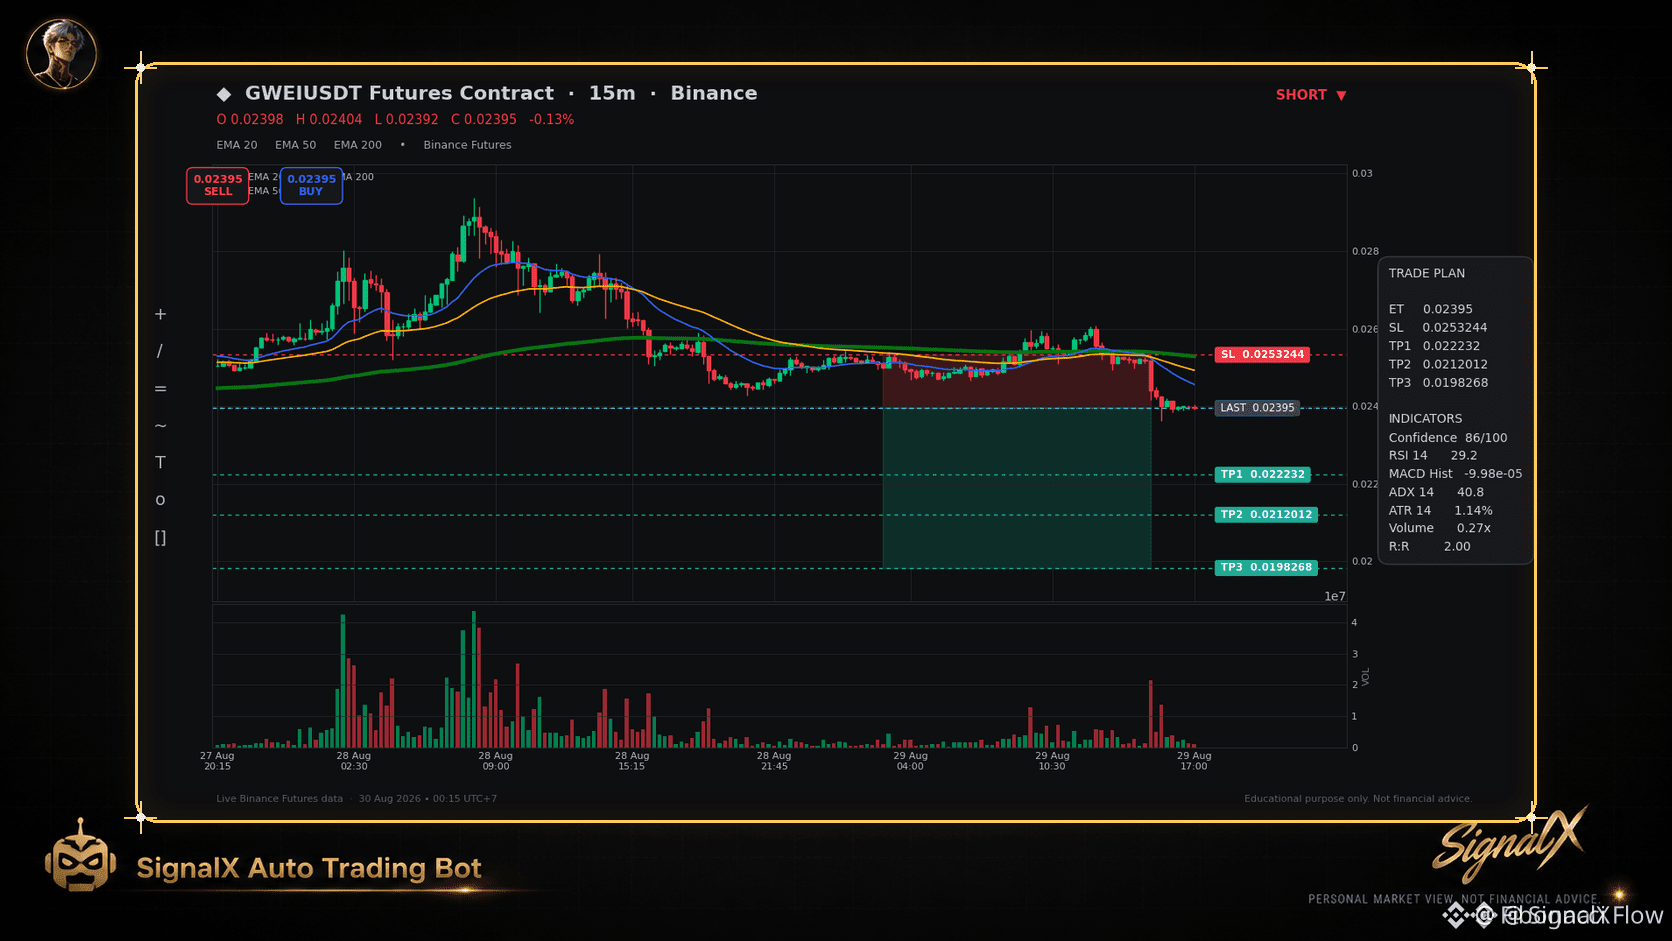Click the 27 Aug 20:15 time label

pos(217,761)
